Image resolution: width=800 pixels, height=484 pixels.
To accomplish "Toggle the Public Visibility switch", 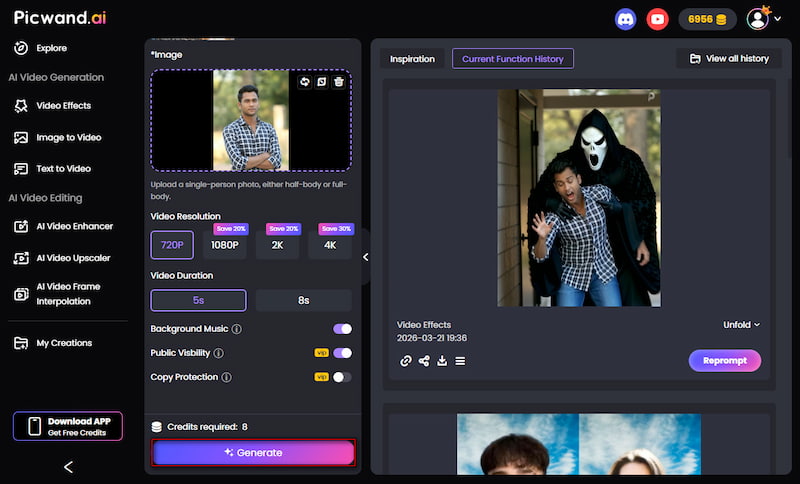I will pyautogui.click(x=342, y=353).
